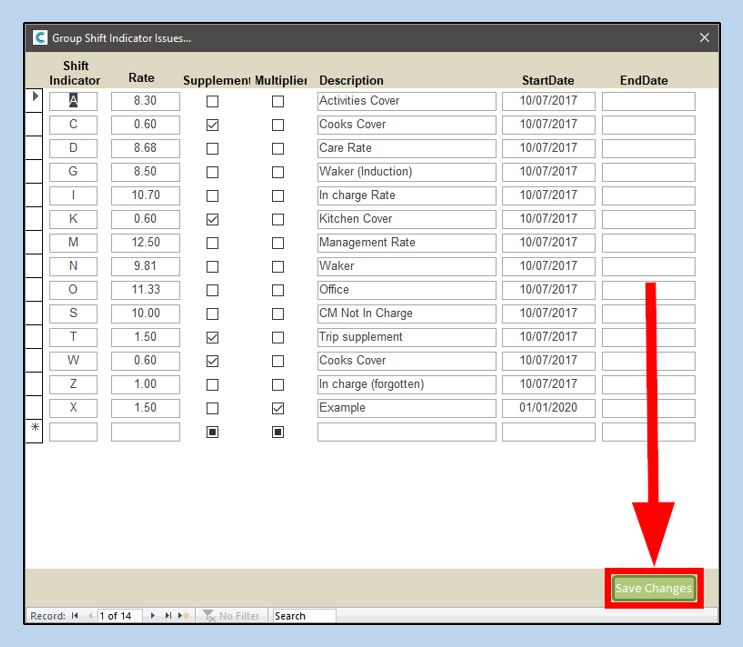
Task: Click the Save Changes button
Action: [652, 588]
